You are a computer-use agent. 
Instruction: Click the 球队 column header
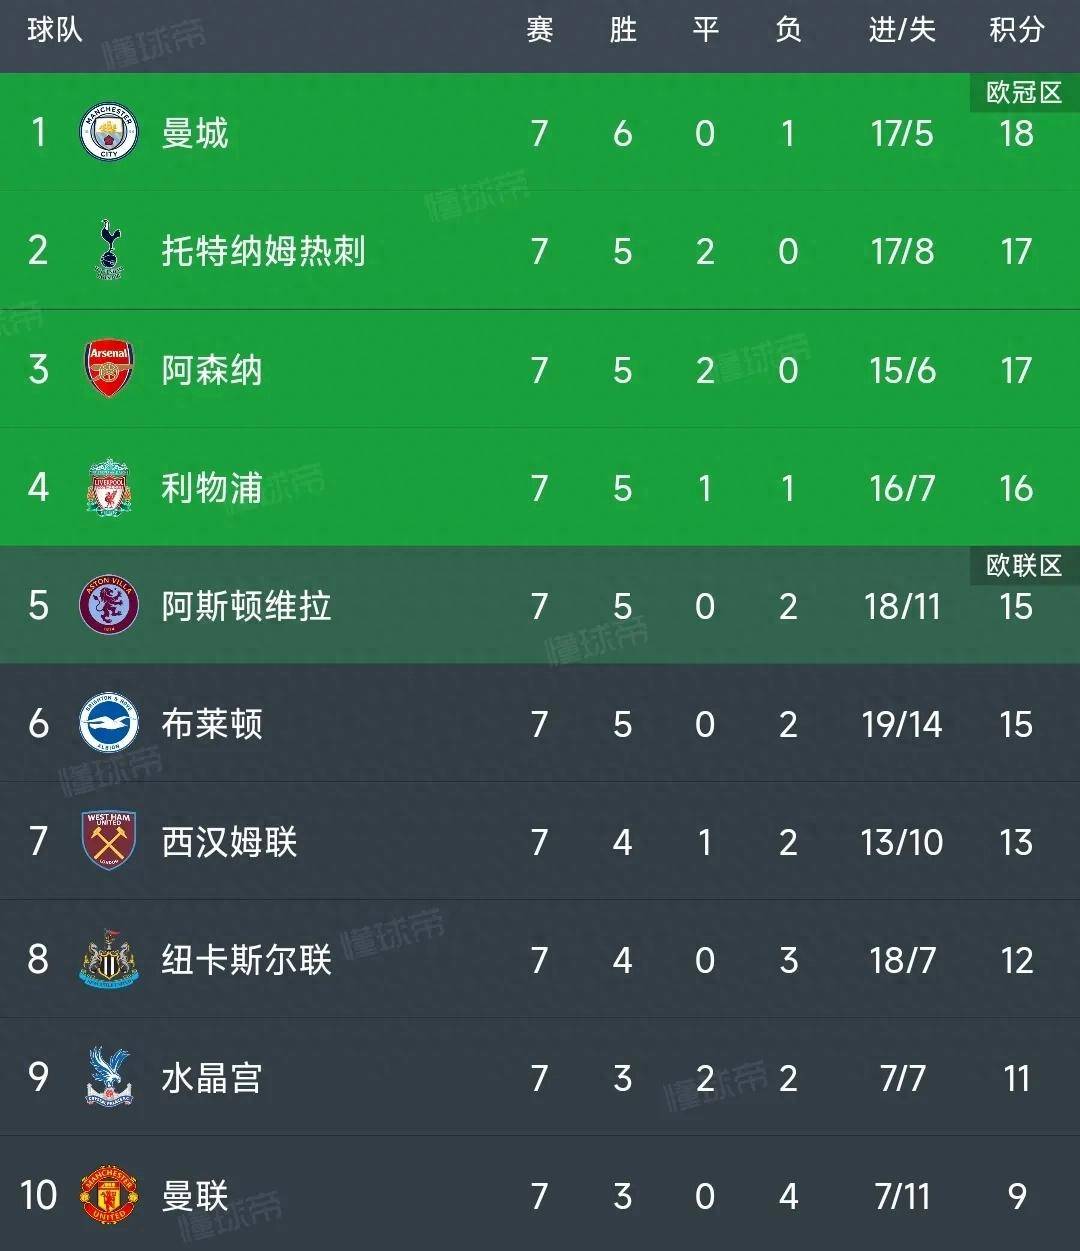pos(54,31)
